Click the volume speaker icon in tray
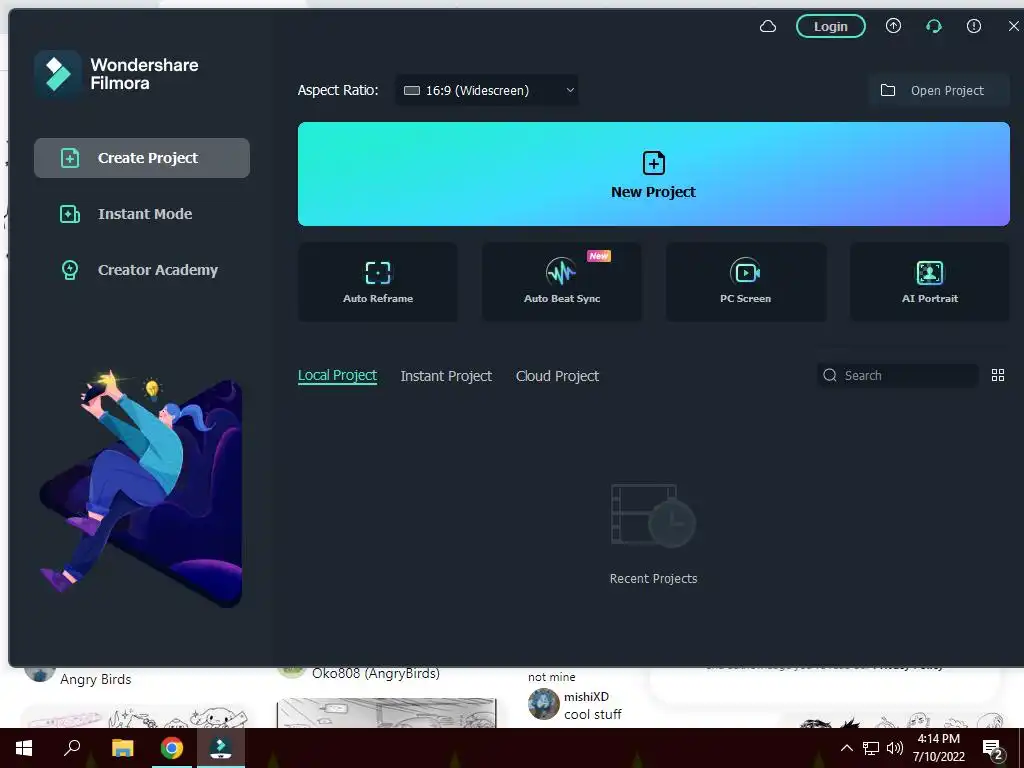Viewport: 1024px width, 768px height. coord(895,748)
